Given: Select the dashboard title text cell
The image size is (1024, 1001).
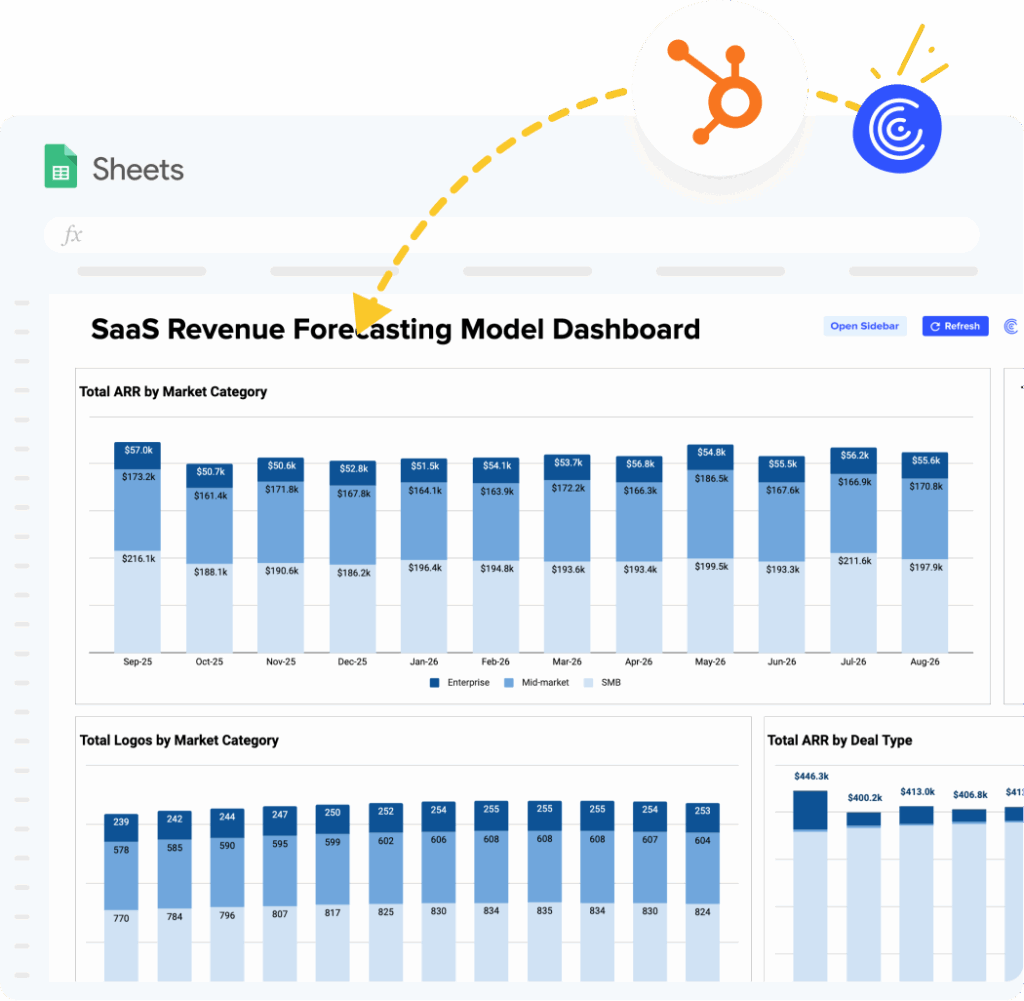Looking at the screenshot, I should (395, 329).
